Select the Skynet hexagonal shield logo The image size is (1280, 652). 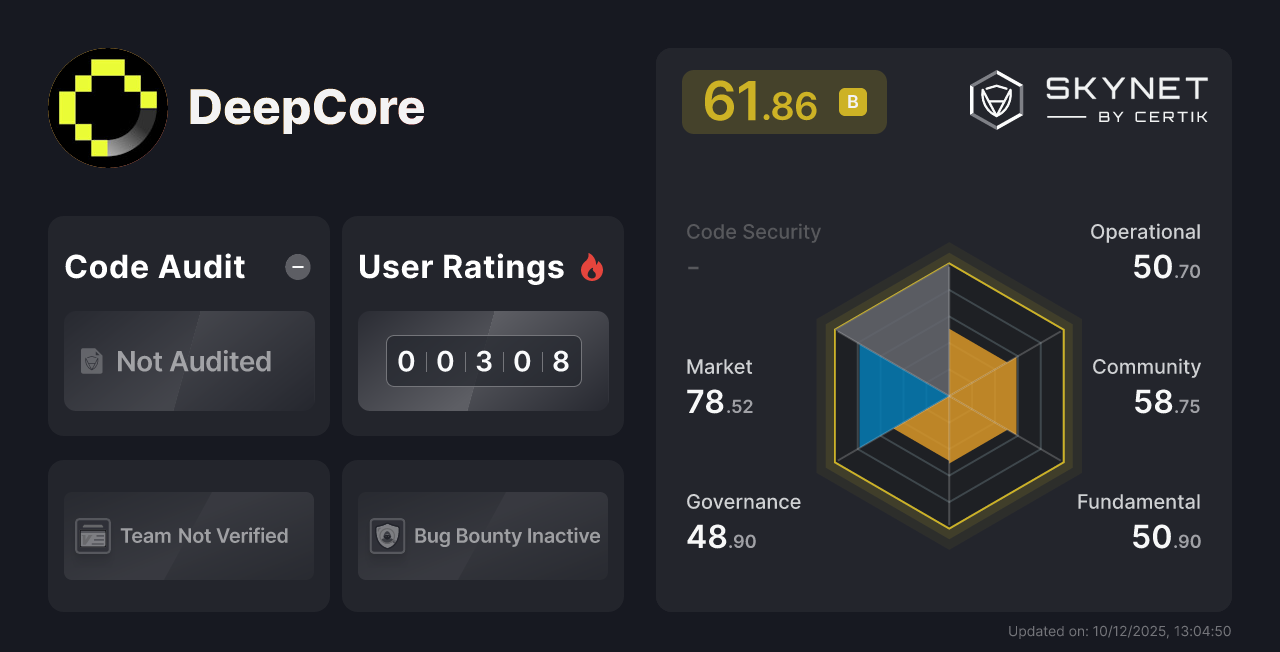(x=995, y=99)
